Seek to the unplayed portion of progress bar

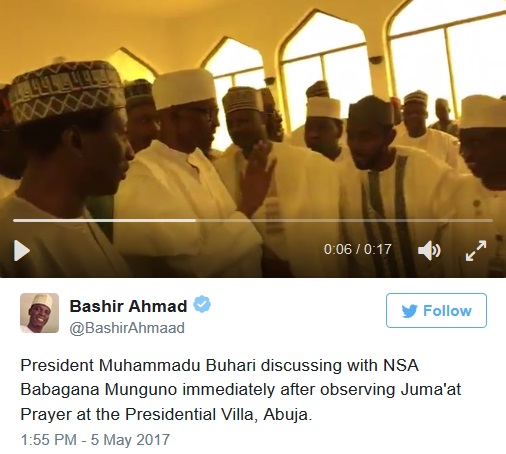[344, 220]
